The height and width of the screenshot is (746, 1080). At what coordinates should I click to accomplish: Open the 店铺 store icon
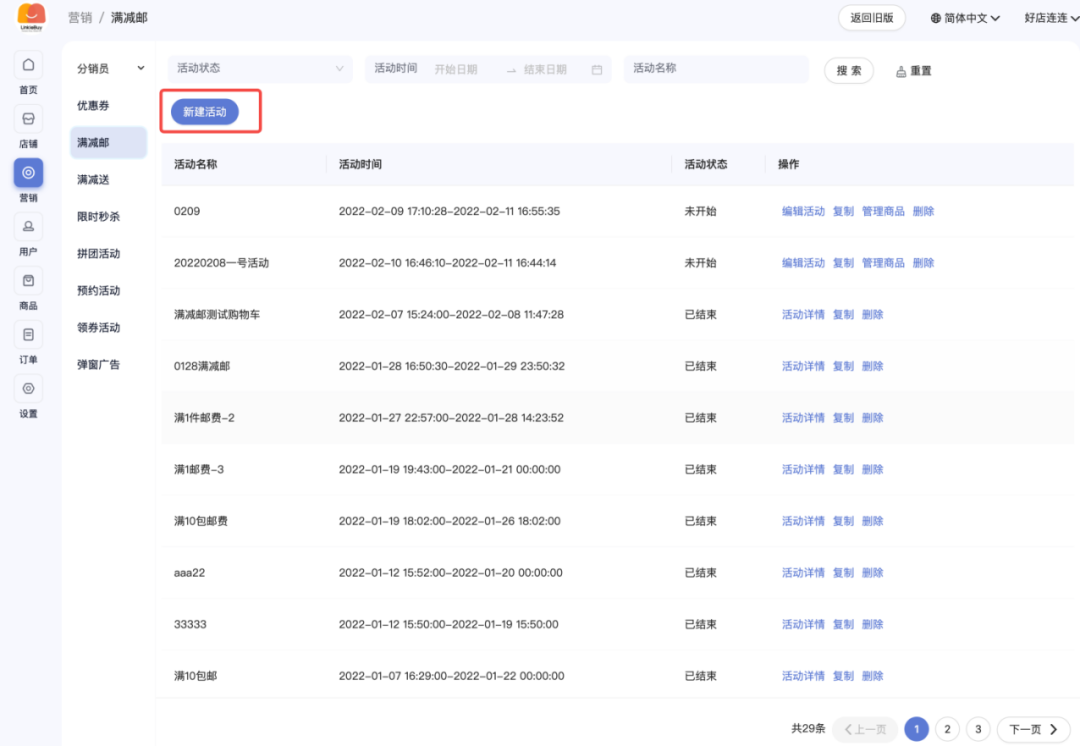point(28,118)
